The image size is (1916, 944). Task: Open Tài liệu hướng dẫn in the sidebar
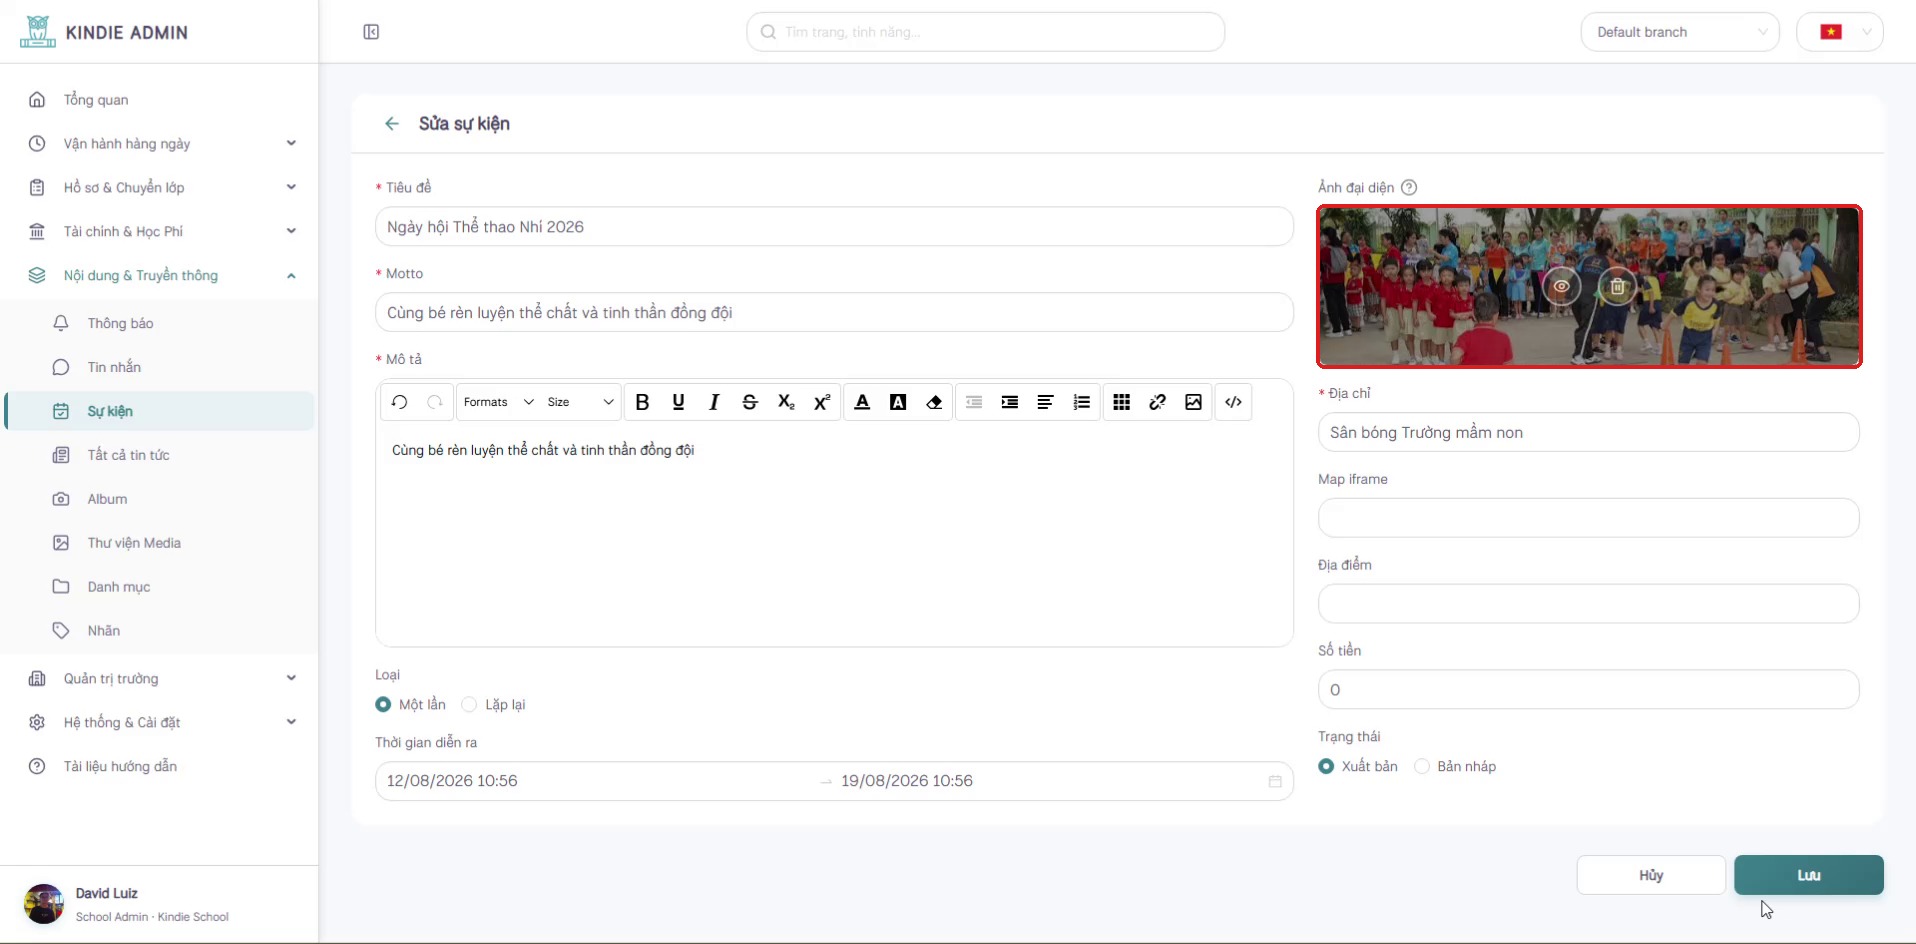click(x=160, y=766)
